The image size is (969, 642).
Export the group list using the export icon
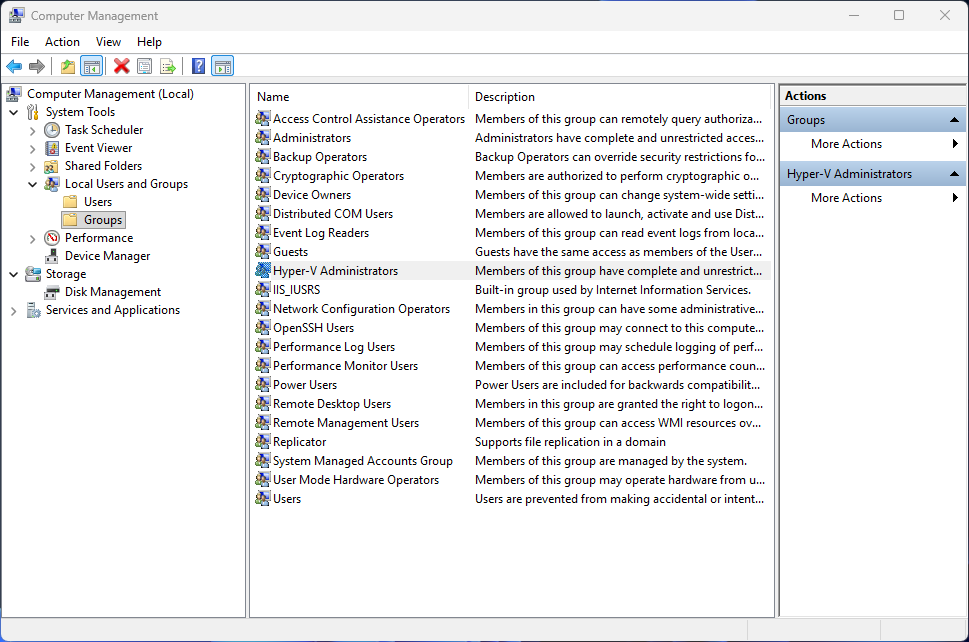[168, 66]
